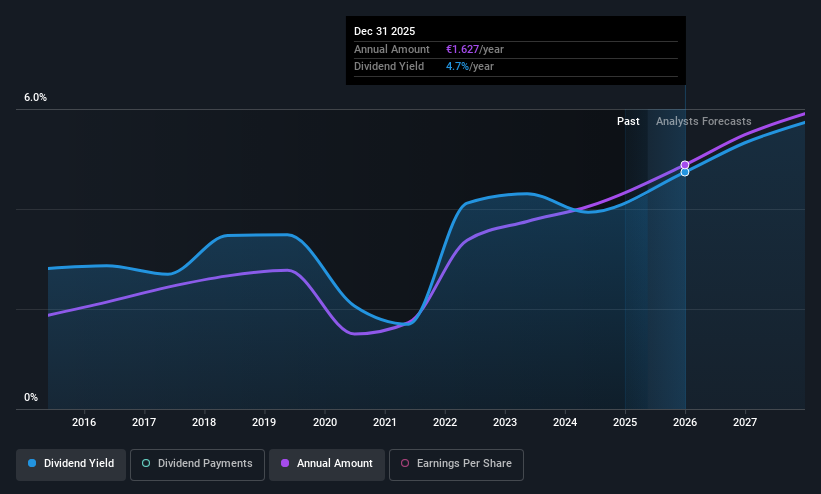Click the teal Dividend Payments circle icon
The height and width of the screenshot is (494, 821).
[146, 463]
